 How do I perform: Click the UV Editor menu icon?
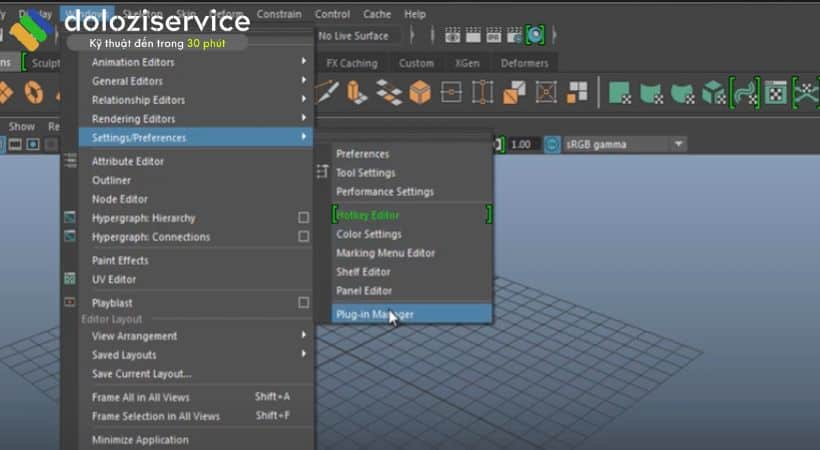point(70,279)
